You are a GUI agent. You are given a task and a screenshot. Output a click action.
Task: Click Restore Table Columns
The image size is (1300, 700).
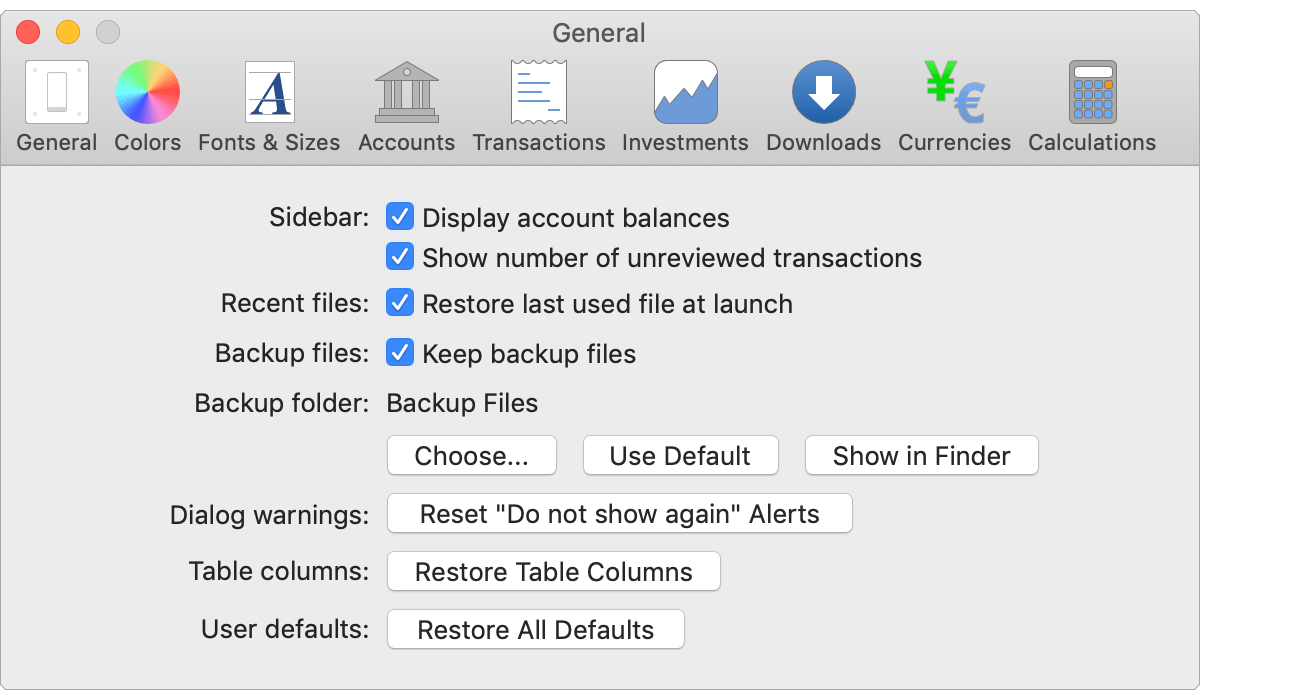tap(553, 572)
